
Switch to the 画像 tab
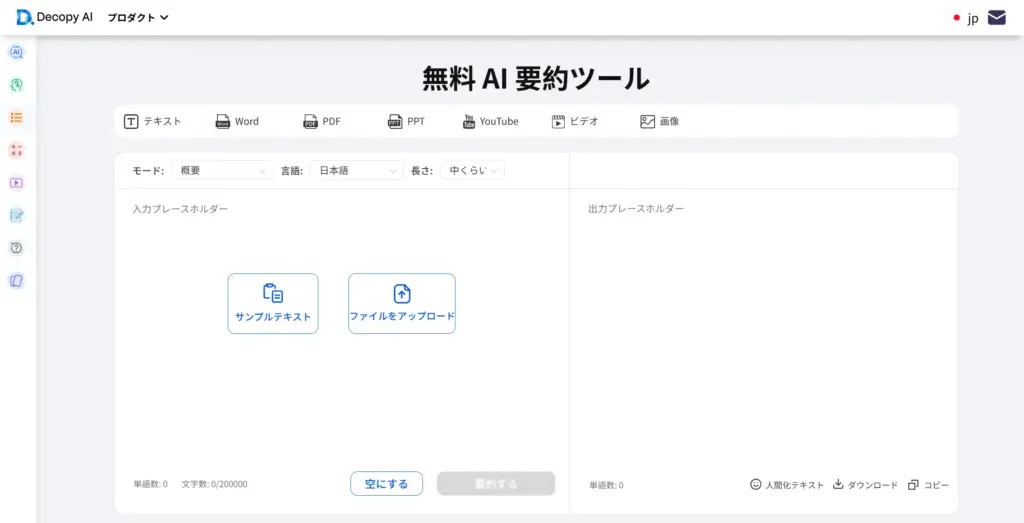pyautogui.click(x=660, y=121)
